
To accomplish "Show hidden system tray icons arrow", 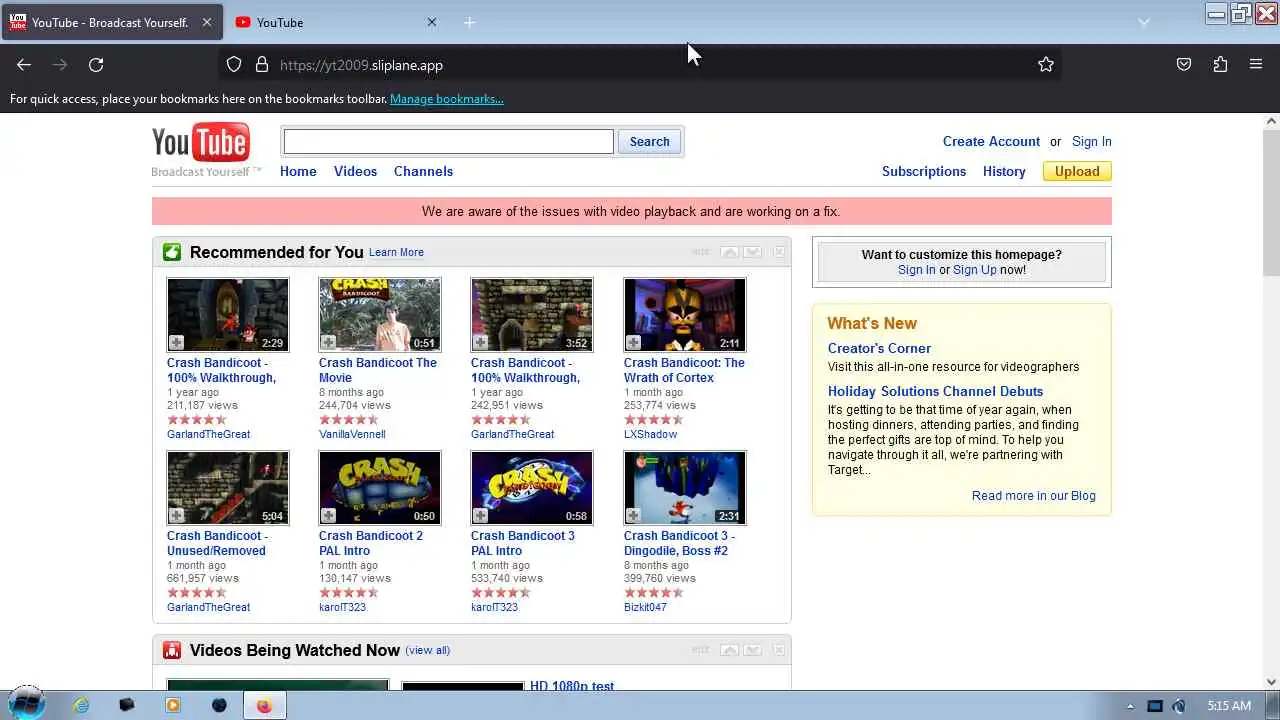I will point(1130,706).
